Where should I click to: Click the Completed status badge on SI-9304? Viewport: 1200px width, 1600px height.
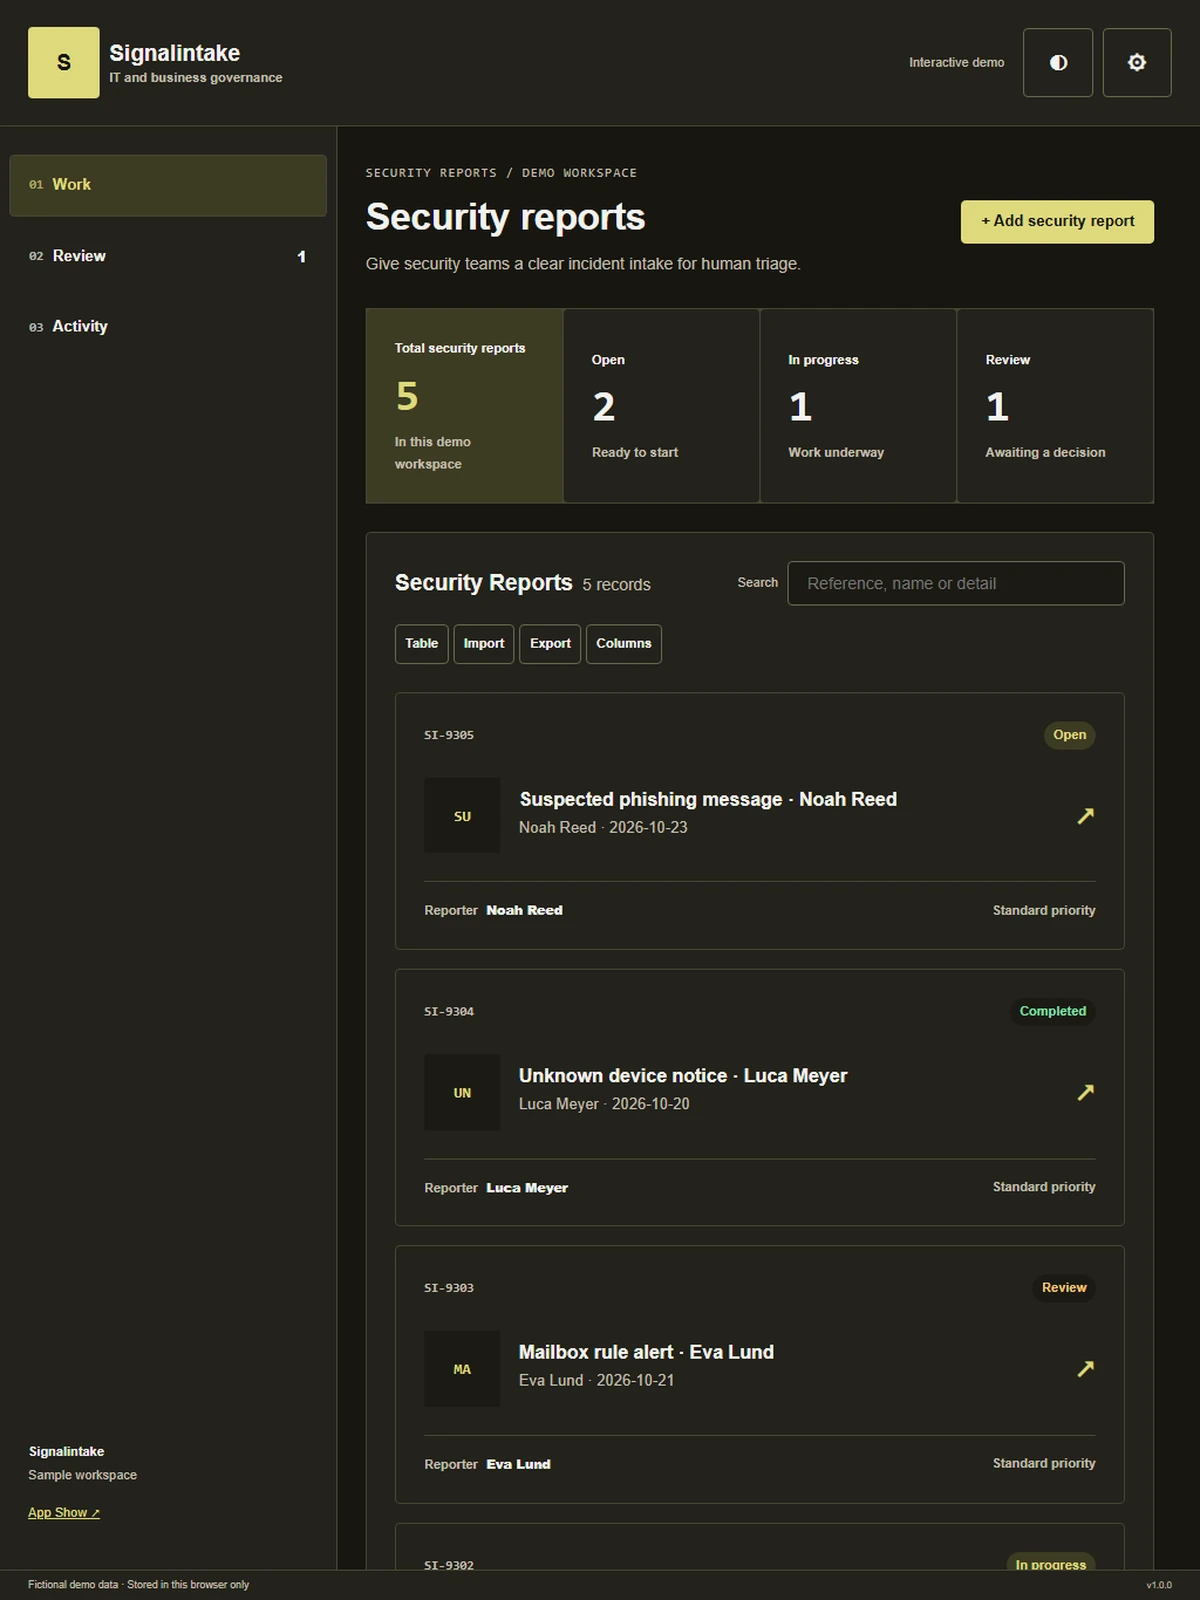(1052, 1011)
